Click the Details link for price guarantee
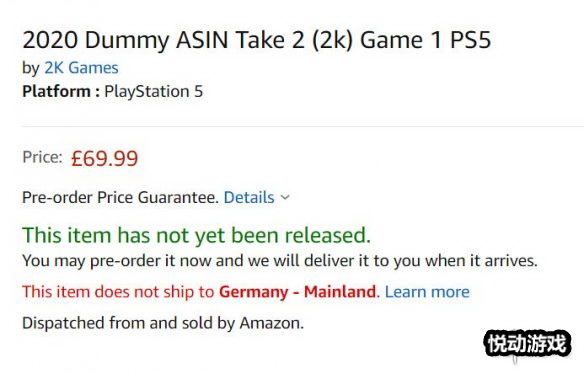This screenshot has height=374, width=584. point(249,197)
